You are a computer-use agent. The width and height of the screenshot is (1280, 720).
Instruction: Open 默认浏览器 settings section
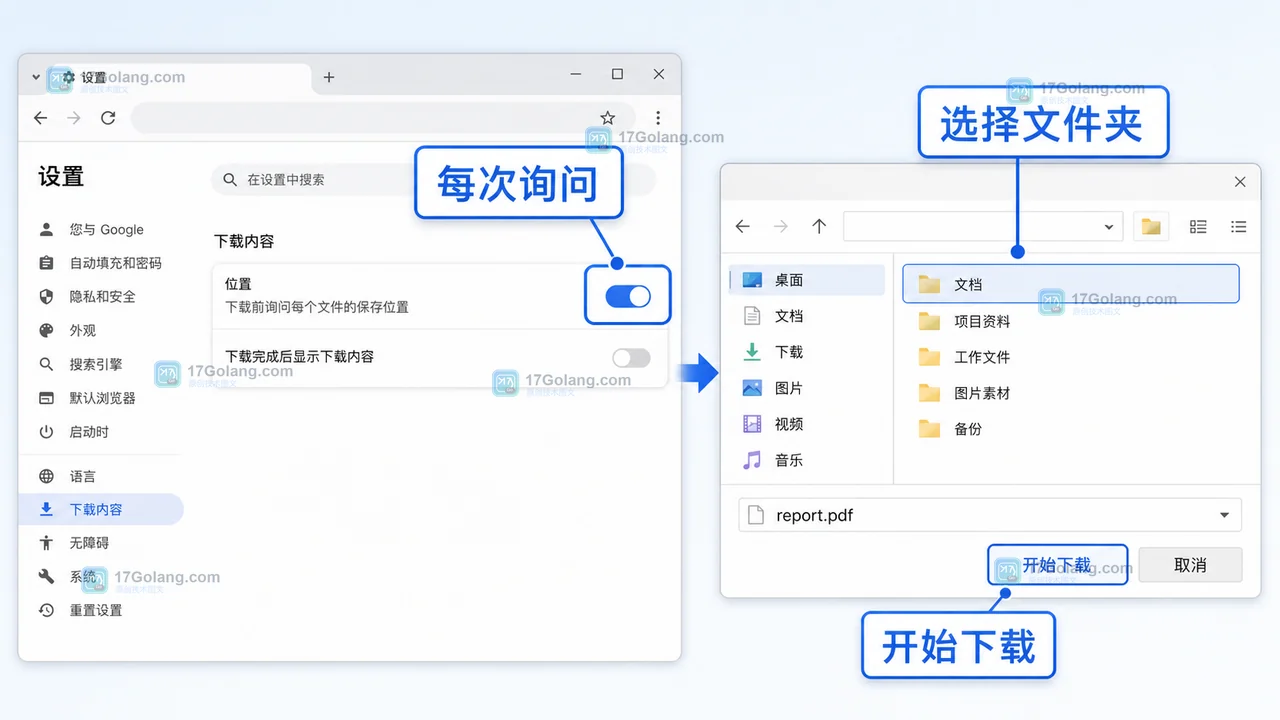(x=101, y=398)
